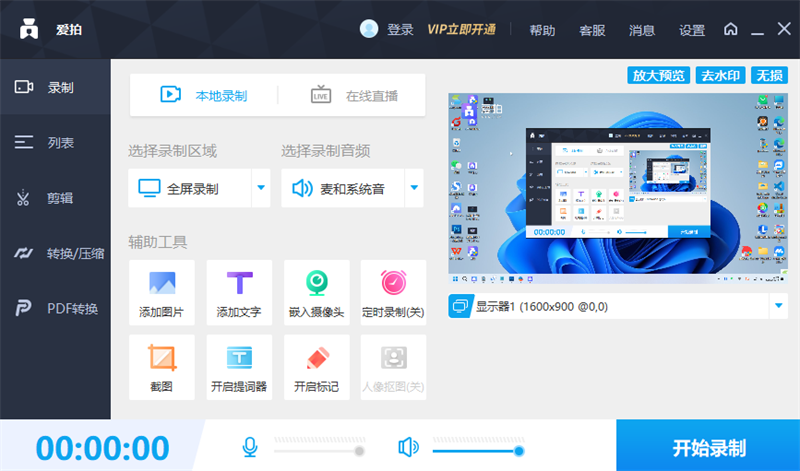Click the screen preview thumbnail
This screenshot has width=800, height=471.
point(618,188)
